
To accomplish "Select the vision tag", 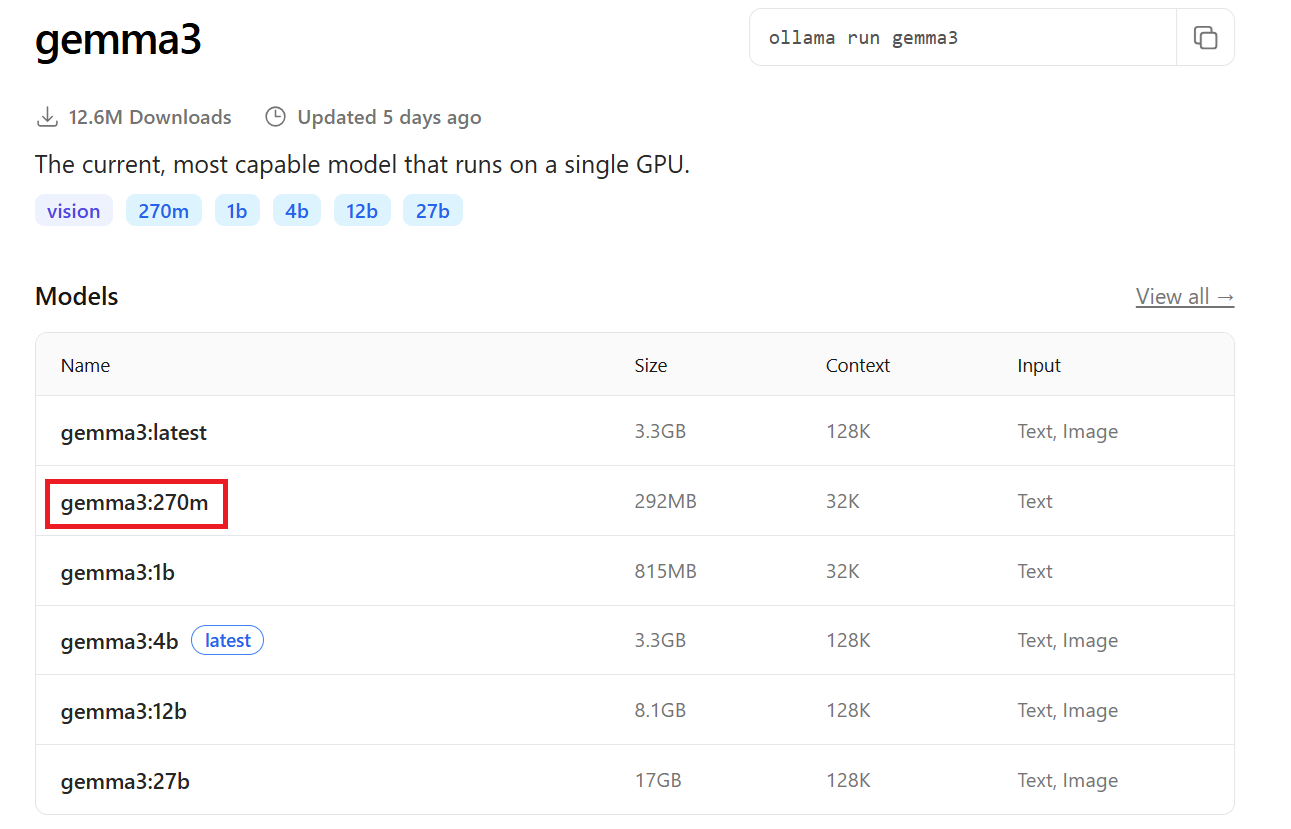I will [74, 211].
